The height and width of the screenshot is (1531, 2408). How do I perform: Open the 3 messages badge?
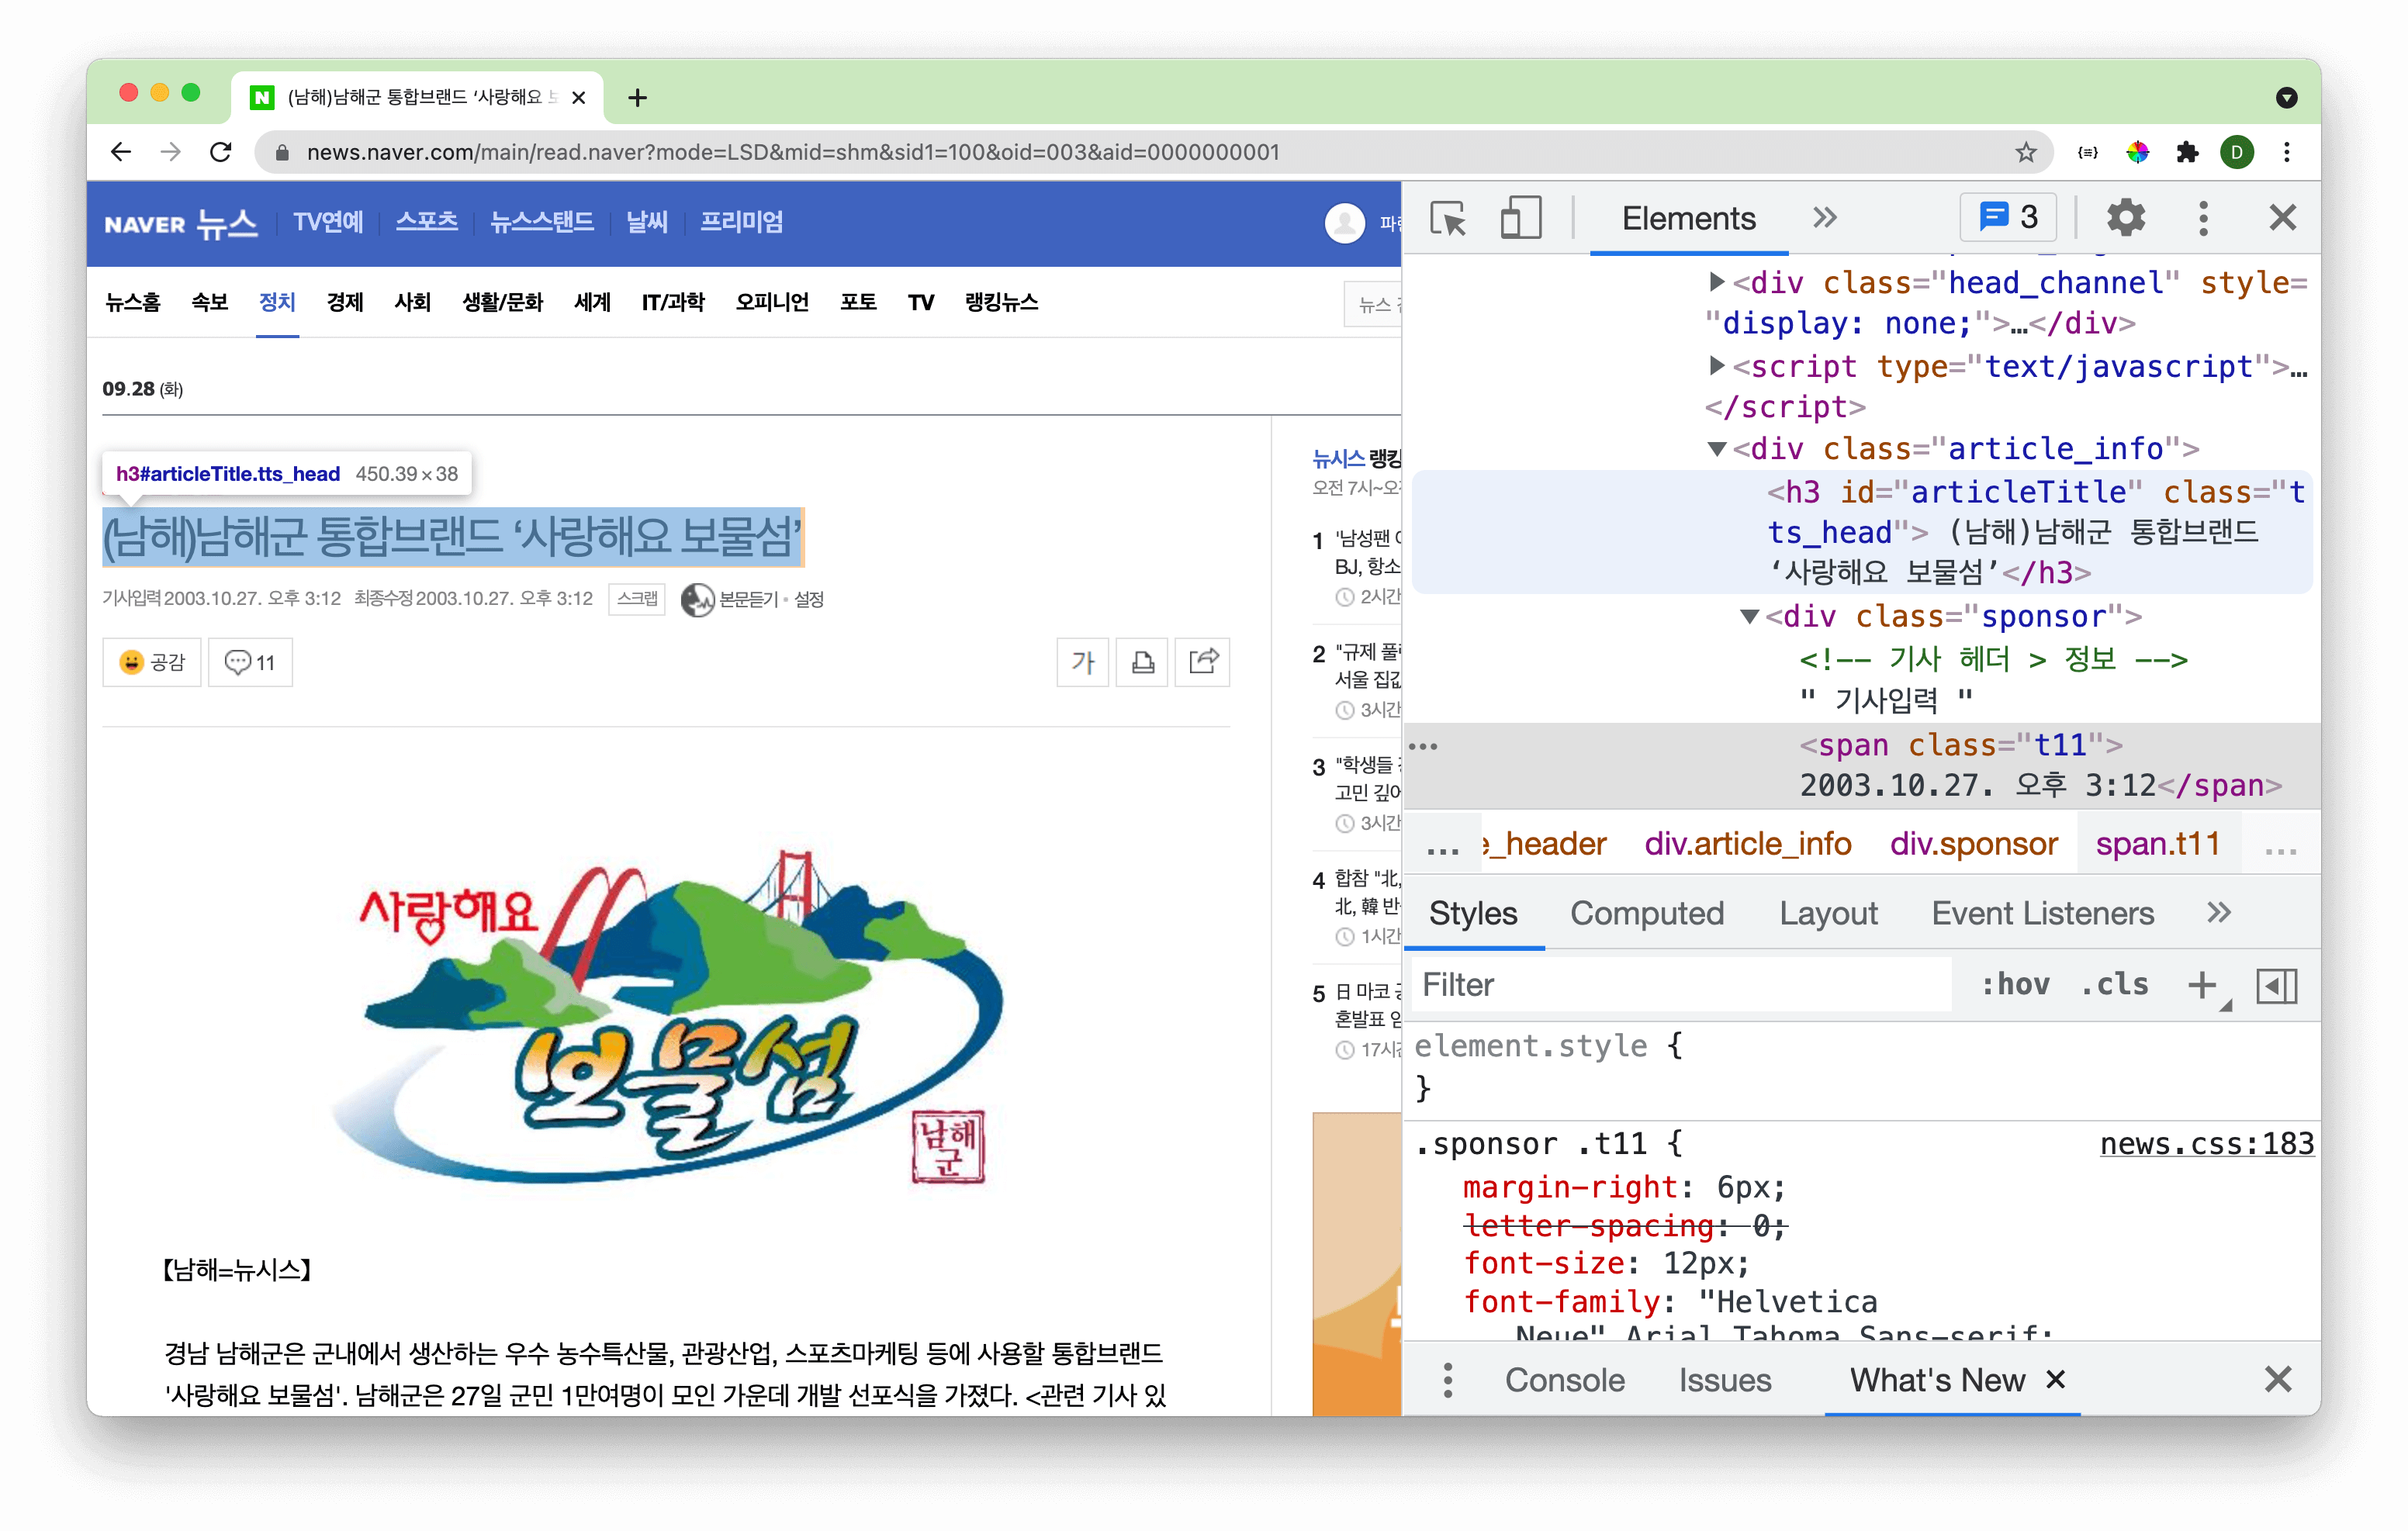pyautogui.click(x=2008, y=217)
